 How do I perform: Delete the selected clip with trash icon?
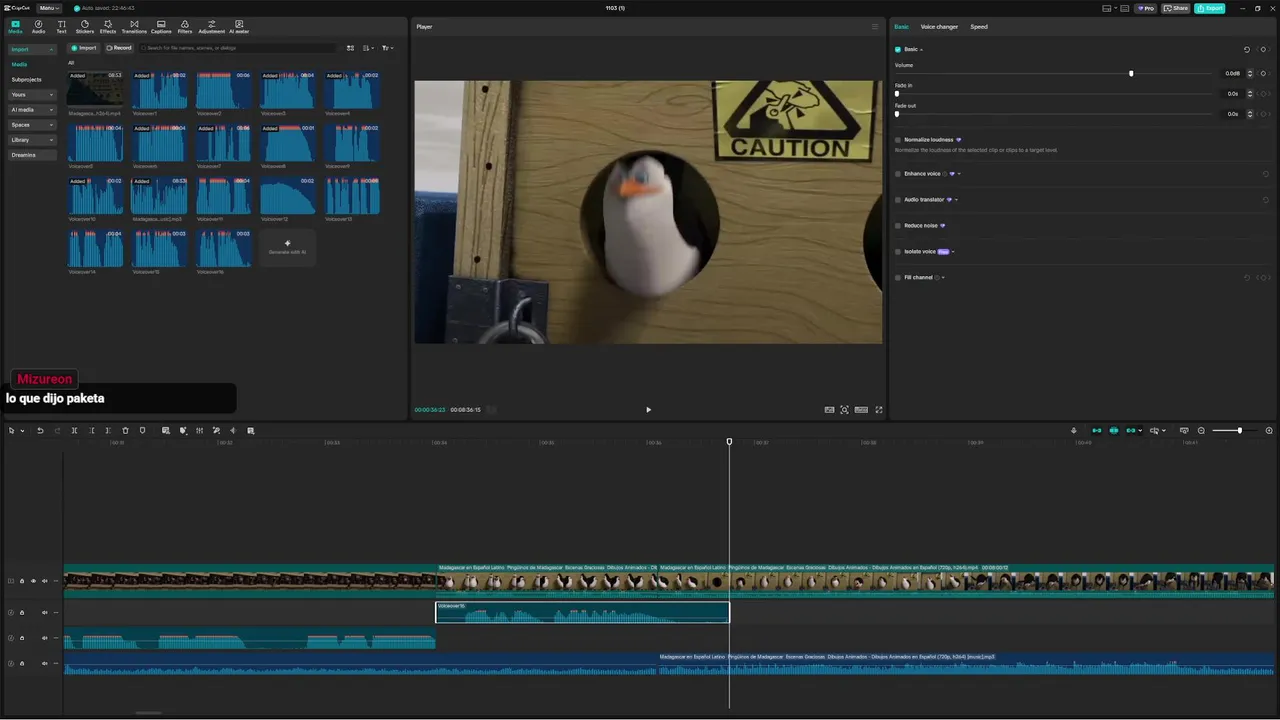click(x=125, y=430)
